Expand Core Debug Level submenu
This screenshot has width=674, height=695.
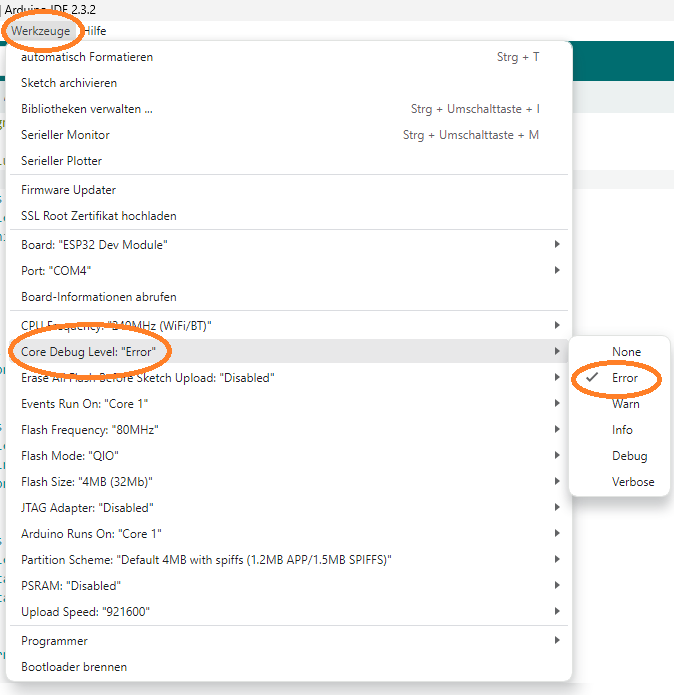click(x=288, y=351)
